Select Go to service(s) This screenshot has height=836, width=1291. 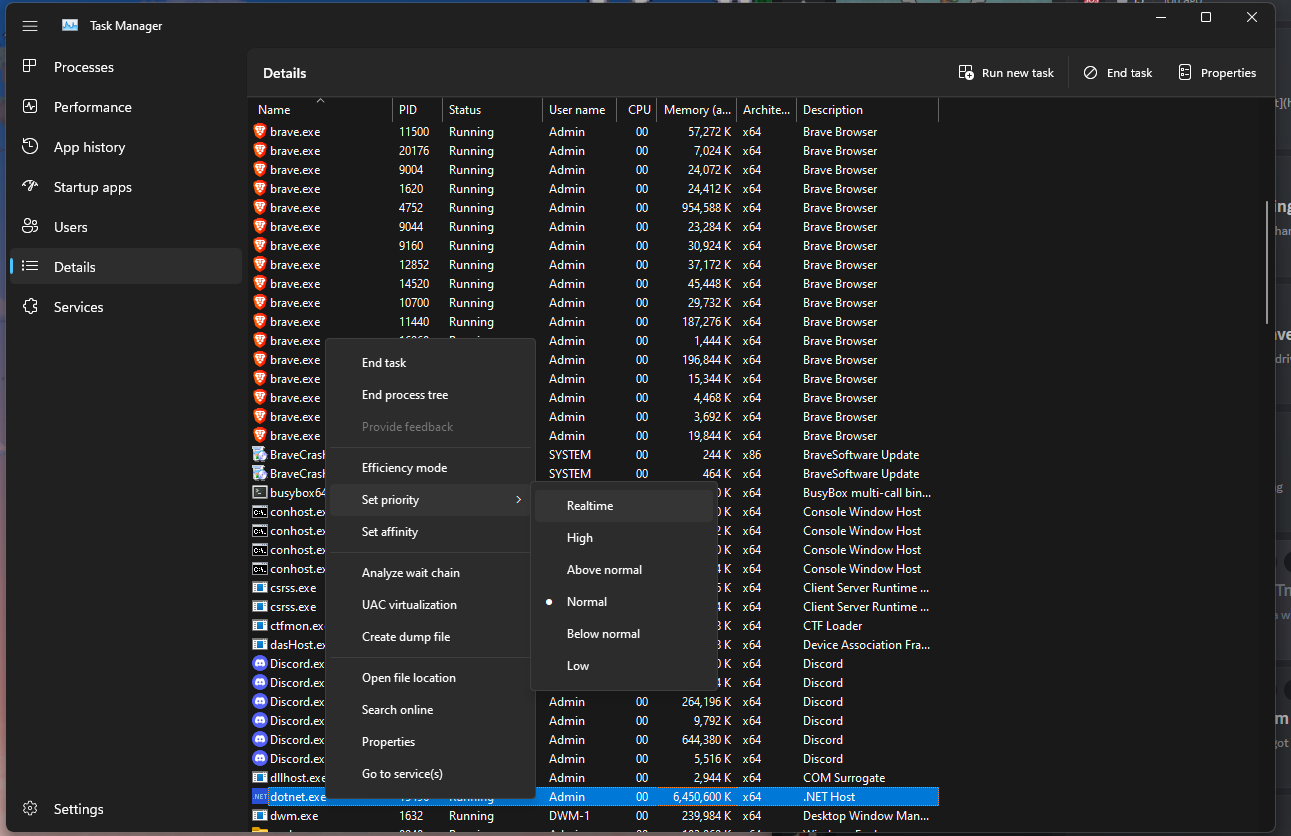[430, 774]
